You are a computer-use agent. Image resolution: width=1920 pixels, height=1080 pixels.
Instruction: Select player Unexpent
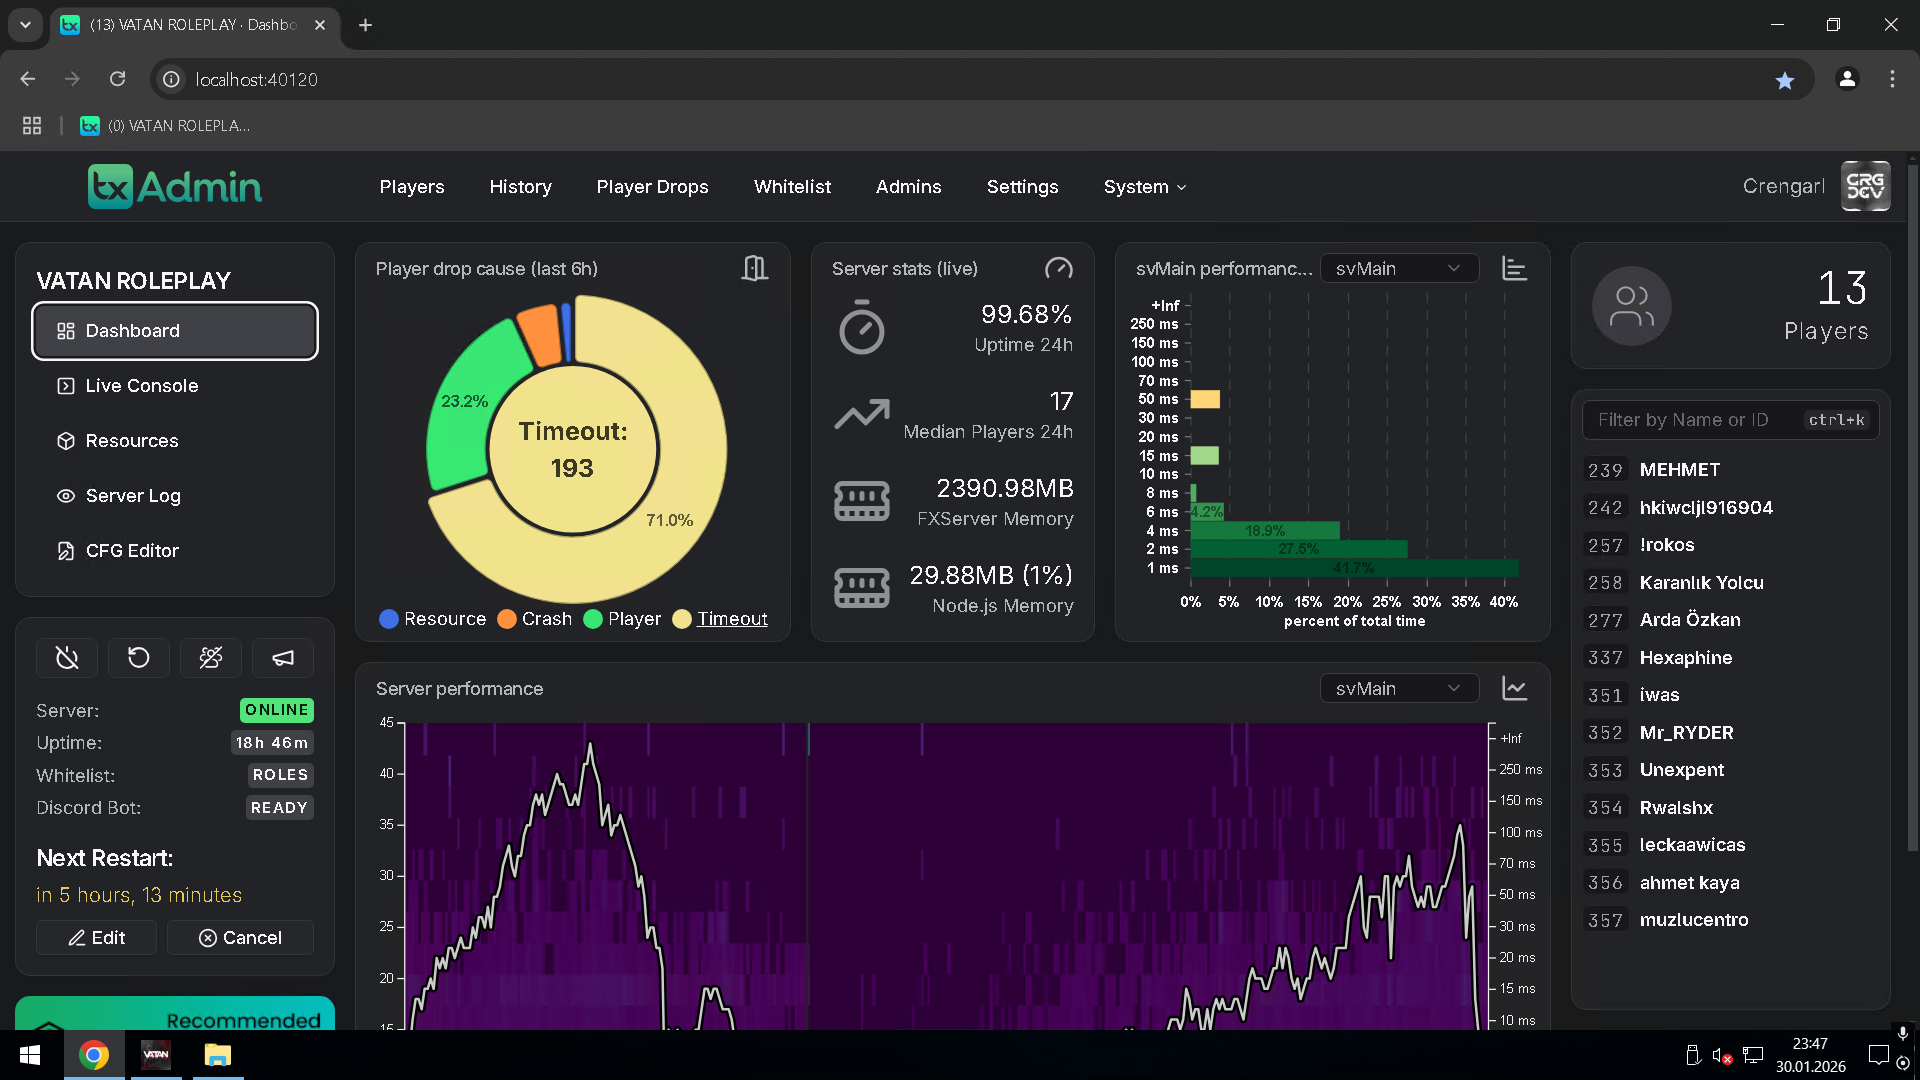point(1730,770)
